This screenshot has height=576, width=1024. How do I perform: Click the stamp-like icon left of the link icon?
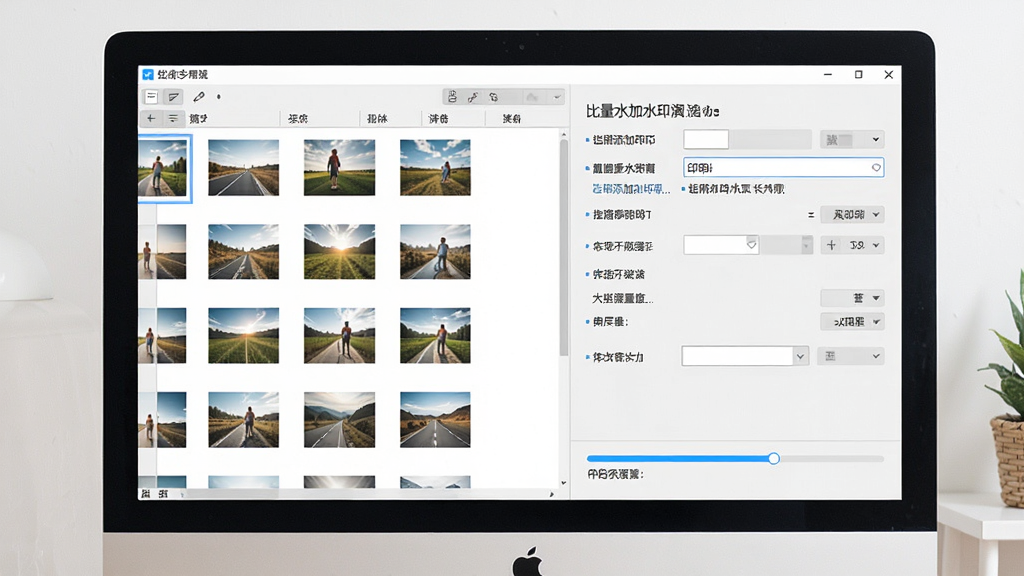452,97
